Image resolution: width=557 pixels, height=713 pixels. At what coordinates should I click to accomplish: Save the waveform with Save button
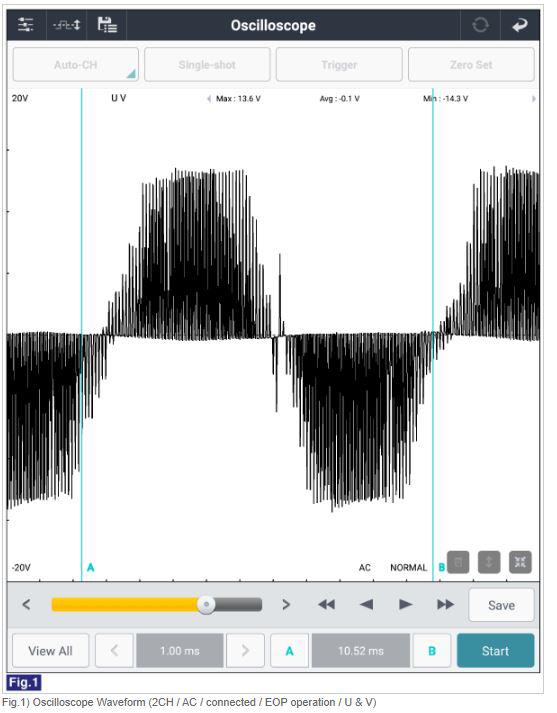click(x=502, y=605)
